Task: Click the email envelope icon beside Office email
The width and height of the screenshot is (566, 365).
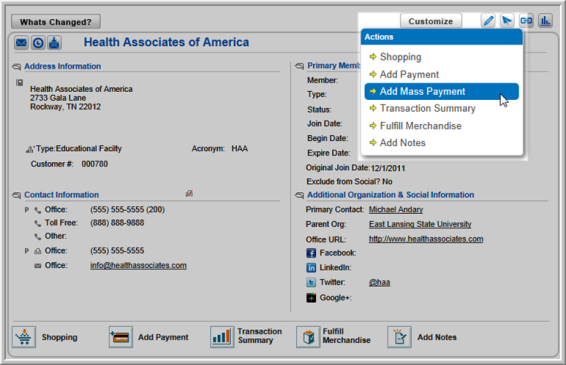Action: [x=38, y=266]
